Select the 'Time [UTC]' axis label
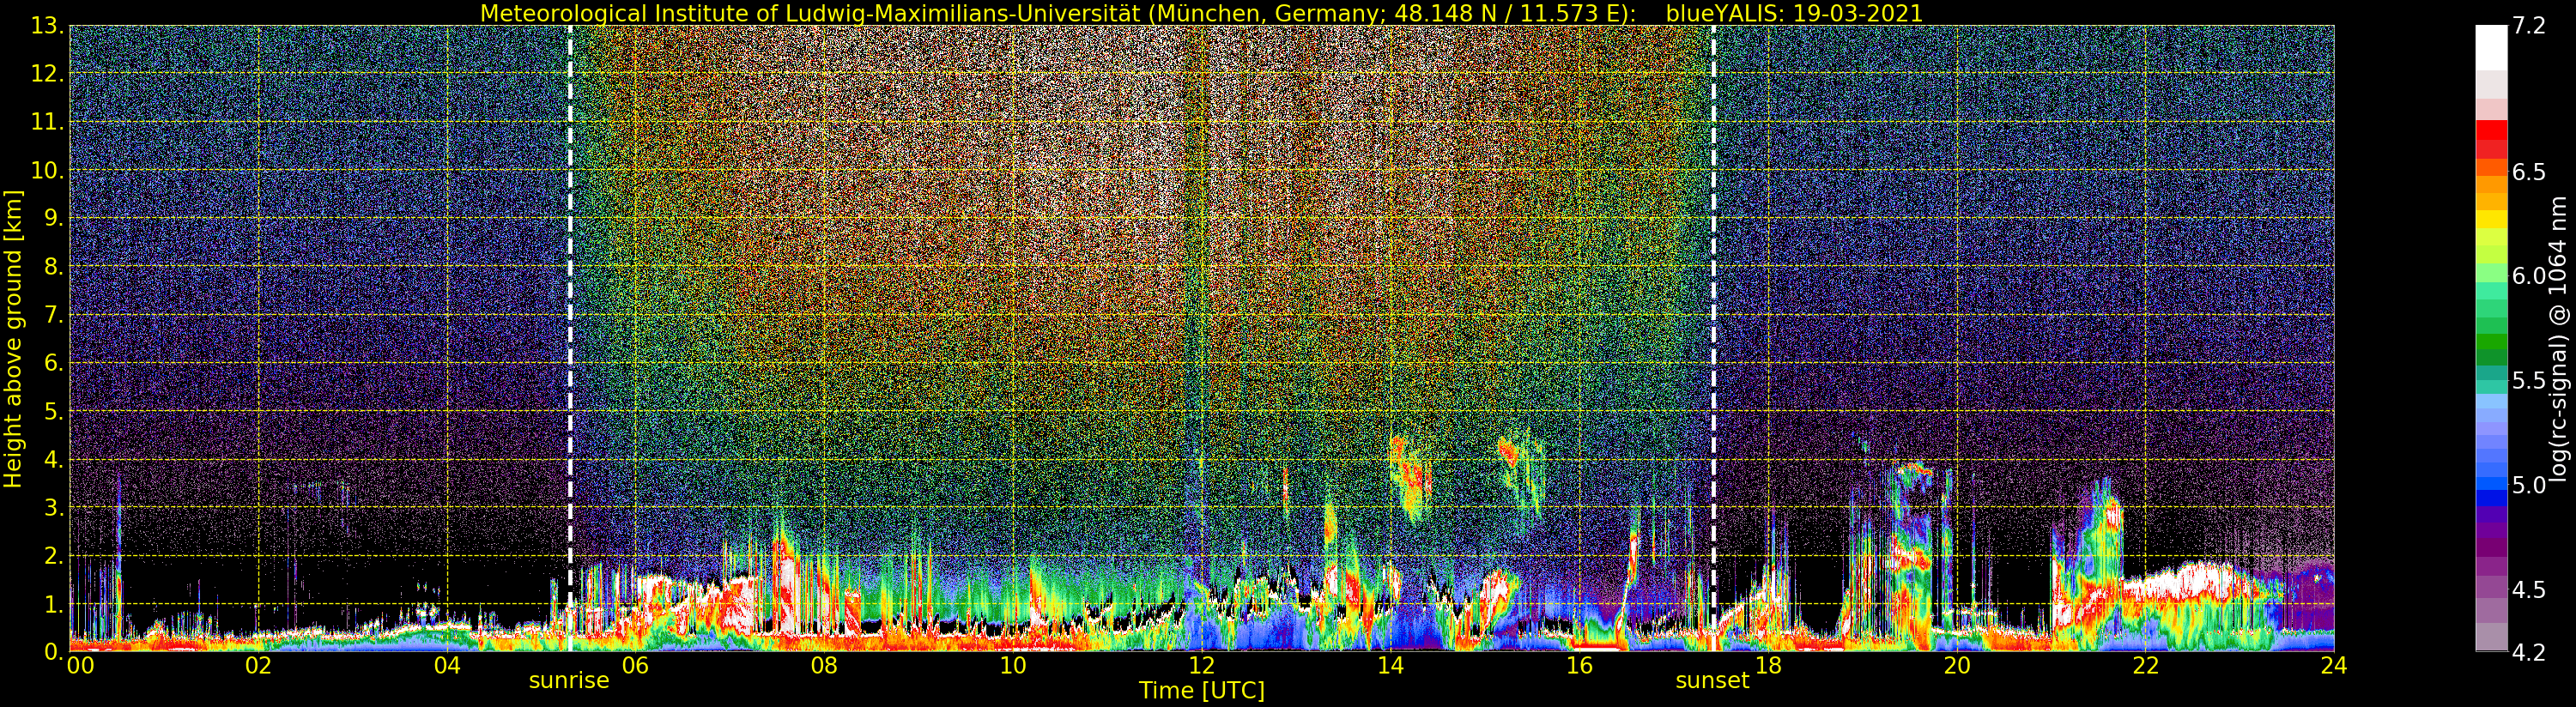Screen dimensions: 2576x707 tap(1201, 691)
